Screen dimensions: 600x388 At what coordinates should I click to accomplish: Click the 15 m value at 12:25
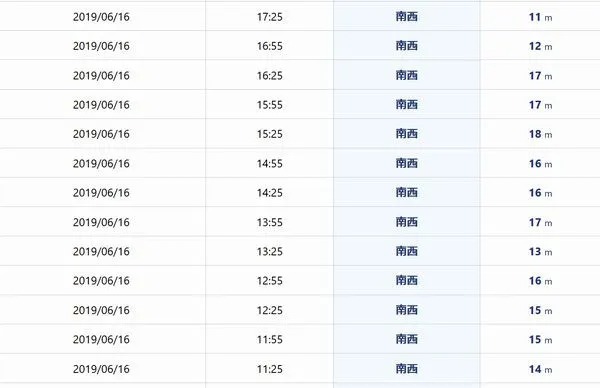(540, 310)
